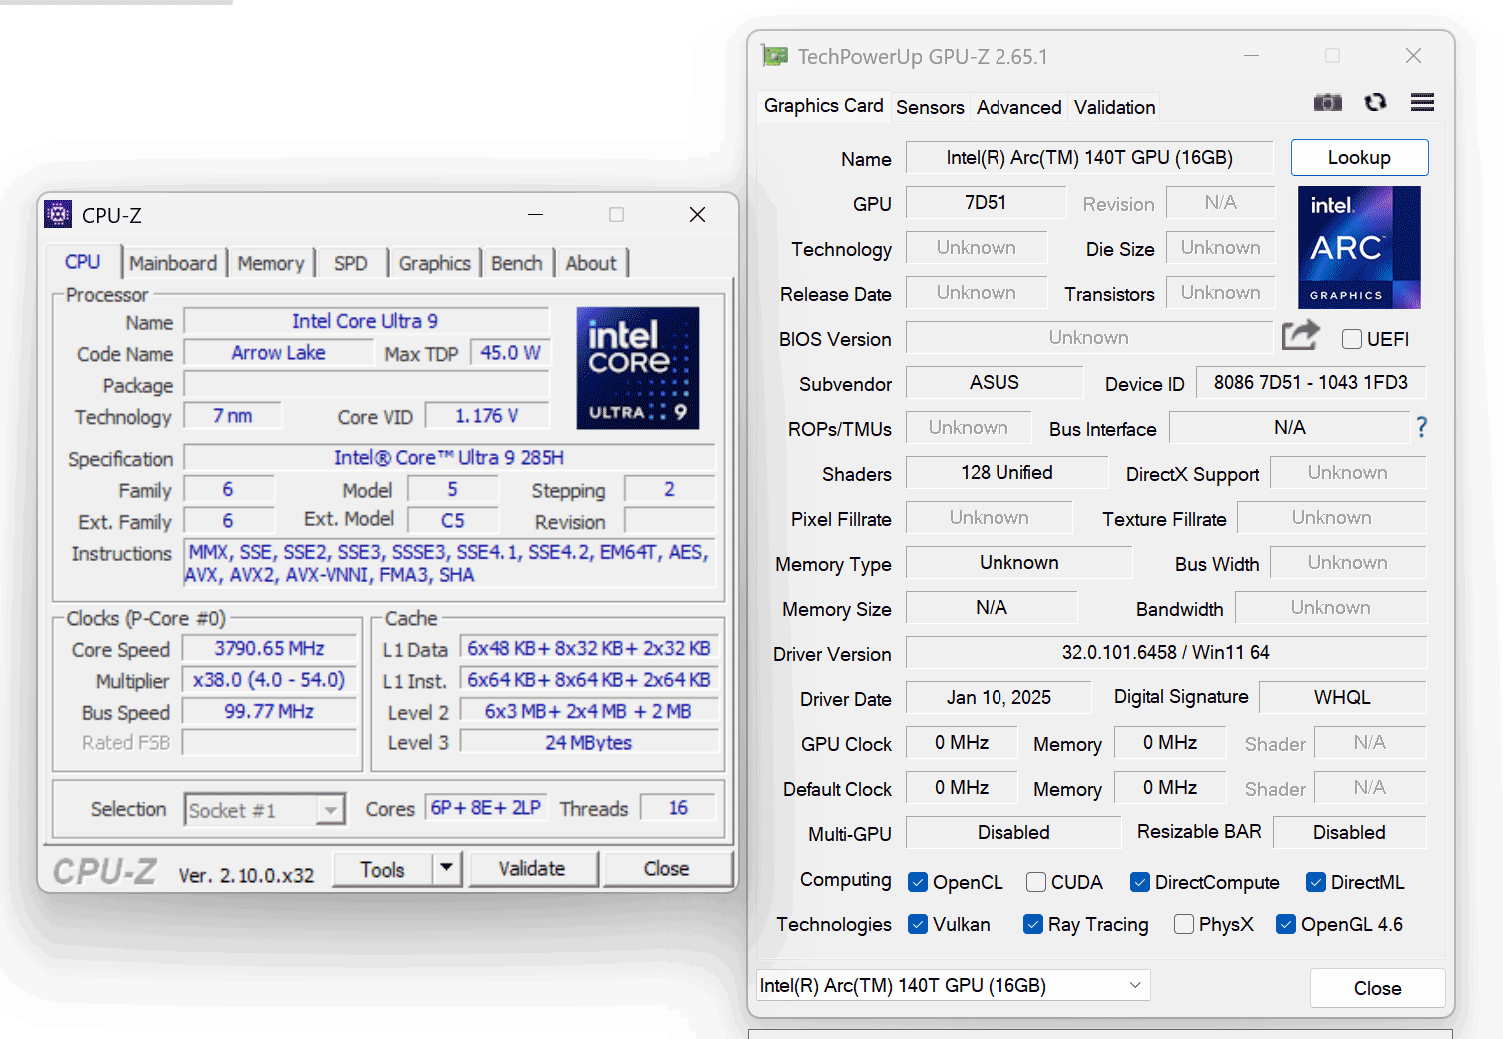Screen dimensions: 1503x1039
Task: Click the Max TDP value 45.0 W
Action: coord(510,353)
